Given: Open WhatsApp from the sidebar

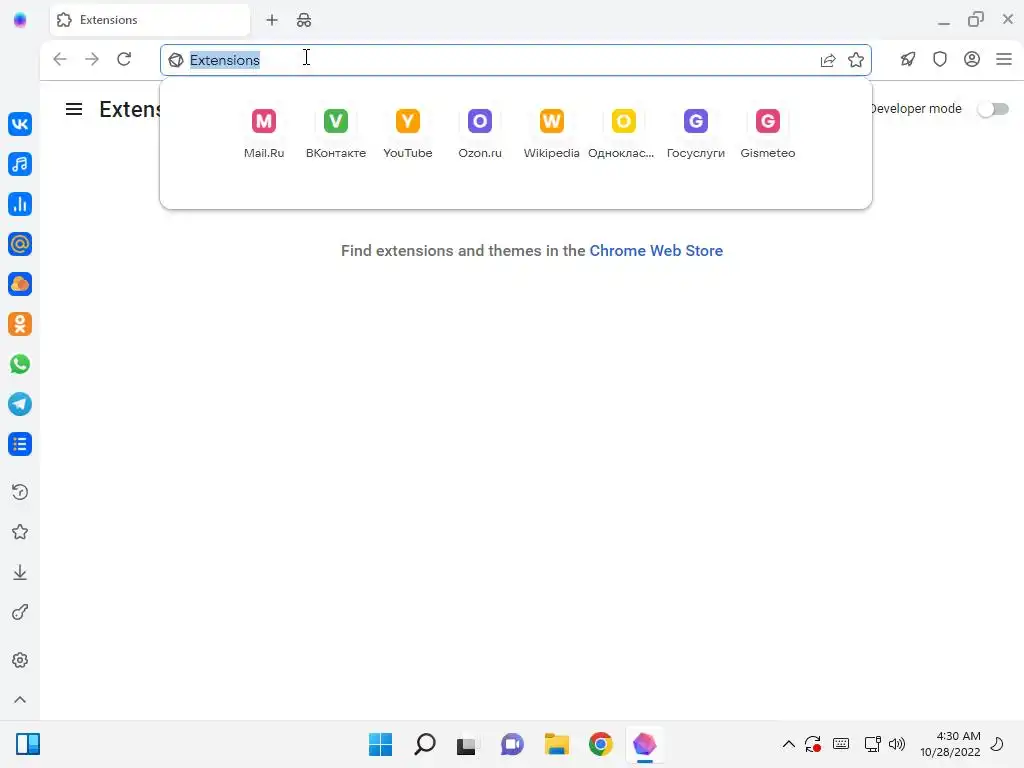Looking at the screenshot, I should pyautogui.click(x=20, y=364).
